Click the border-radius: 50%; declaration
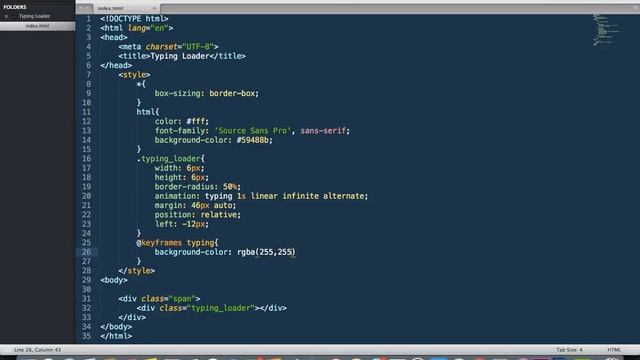The image size is (640, 360). point(198,187)
